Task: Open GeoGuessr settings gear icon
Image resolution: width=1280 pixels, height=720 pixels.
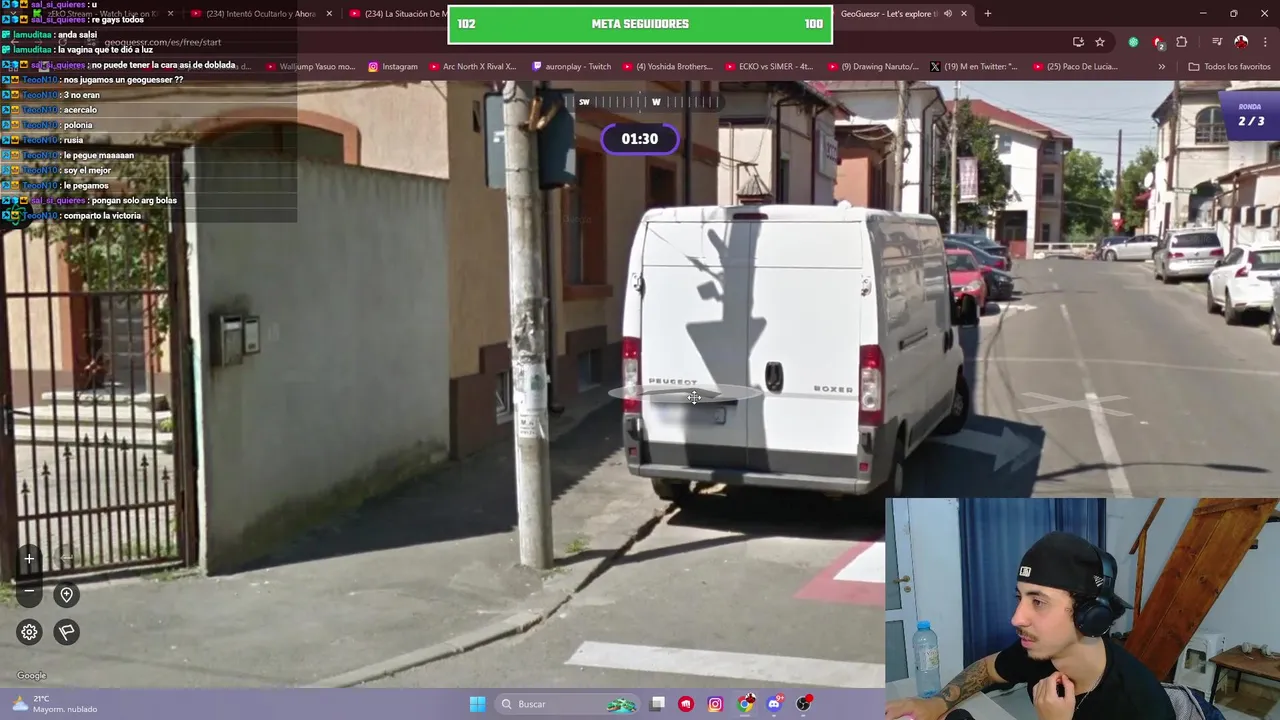Action: [29, 632]
